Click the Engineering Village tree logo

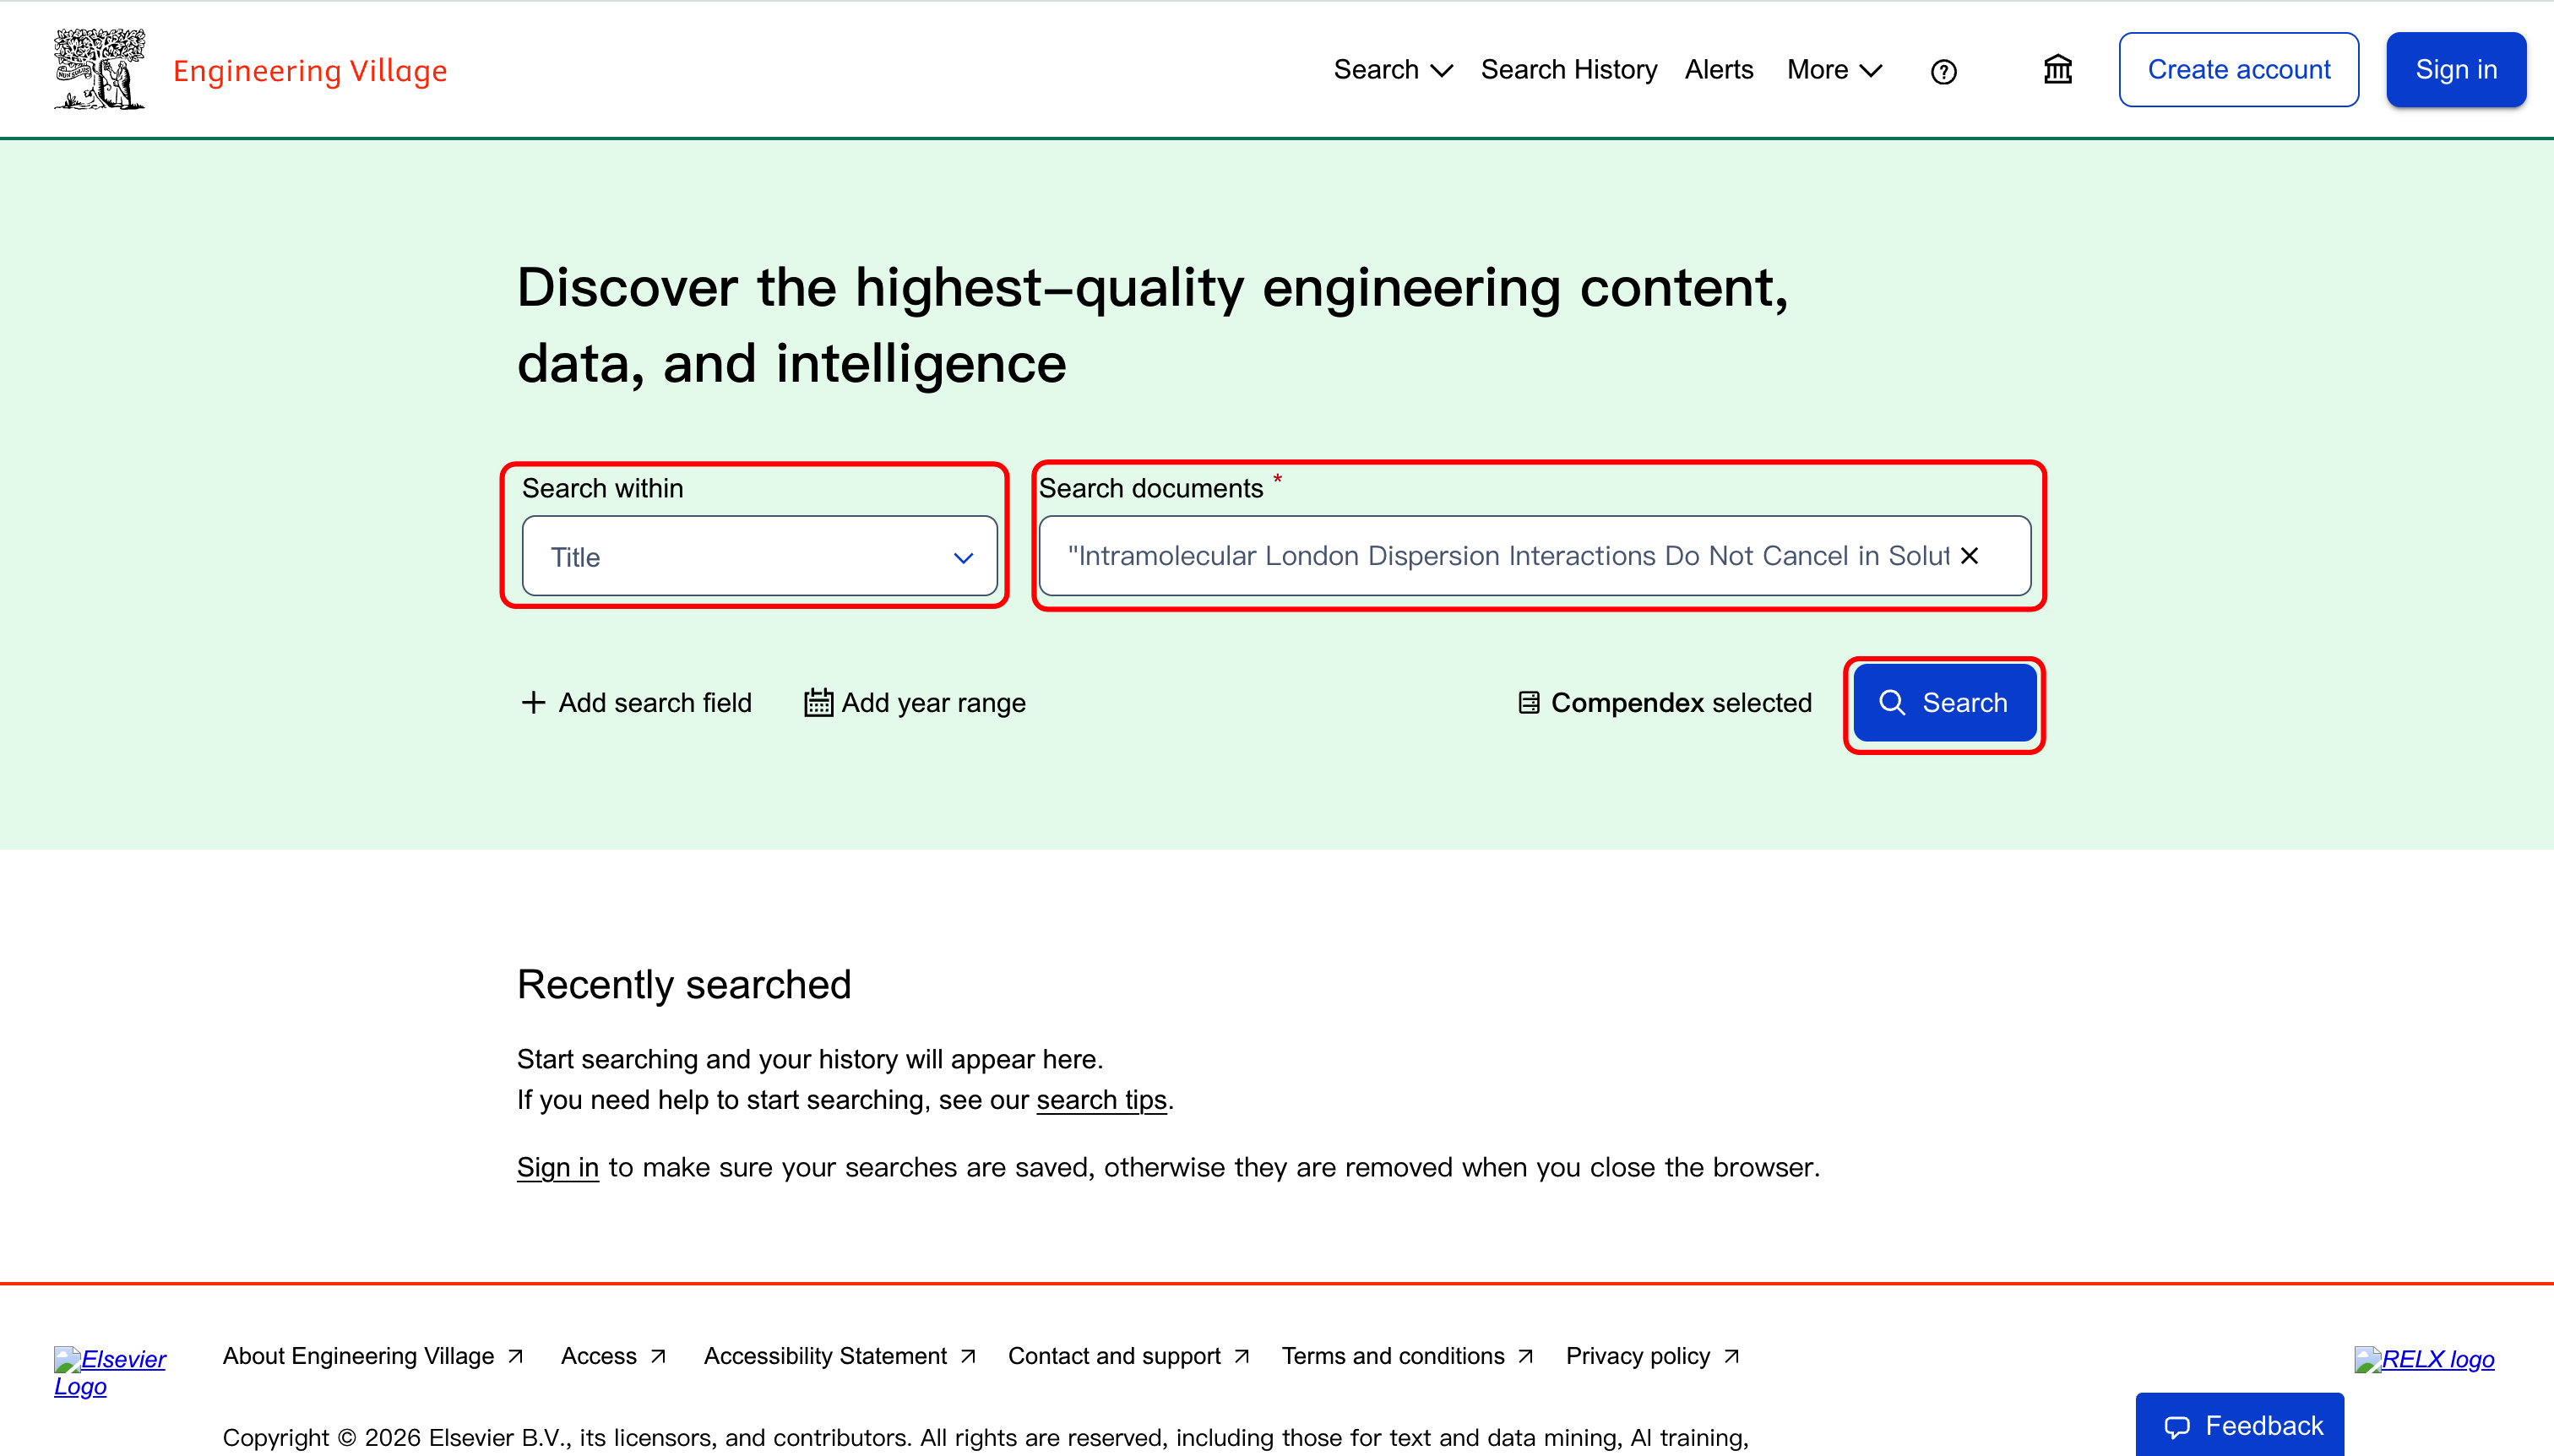[x=99, y=69]
